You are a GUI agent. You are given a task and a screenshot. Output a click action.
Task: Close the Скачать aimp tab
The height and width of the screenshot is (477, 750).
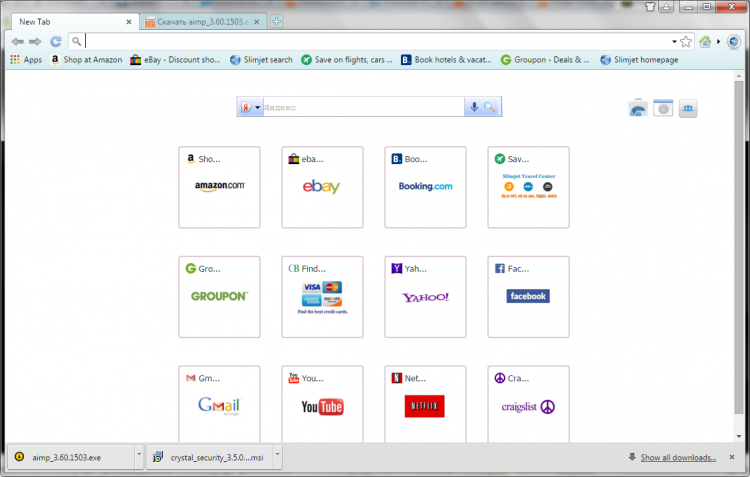[x=257, y=22]
